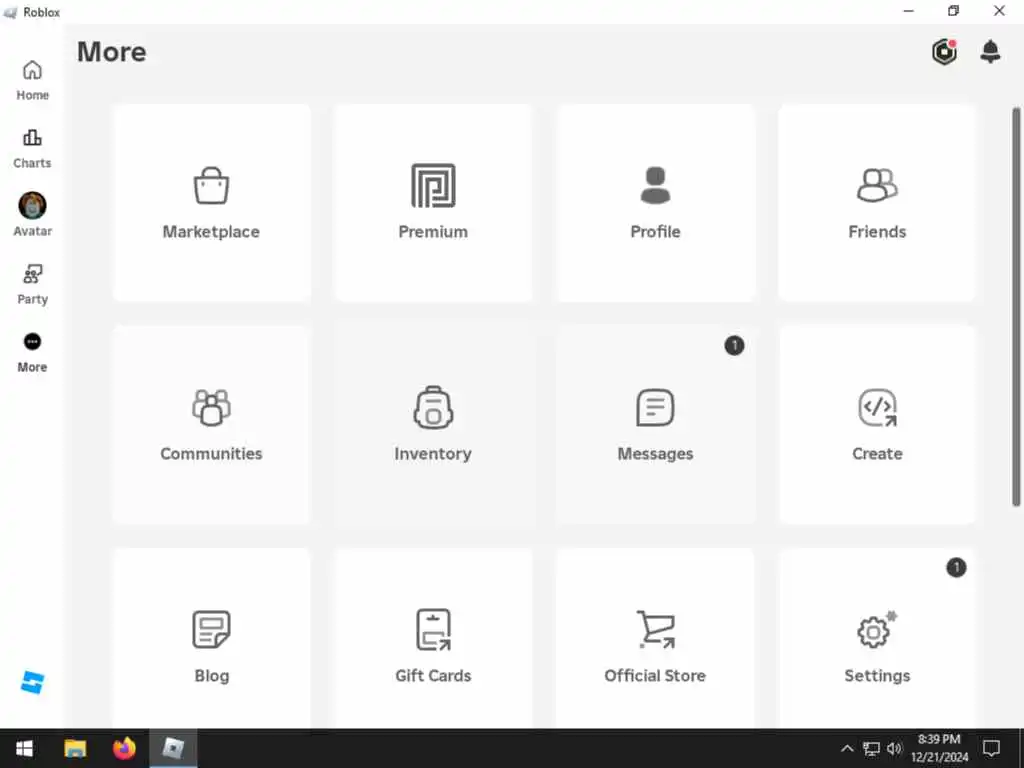Screen dimensions: 1024x768
Task: Open the Premium tile
Action: [433, 202]
